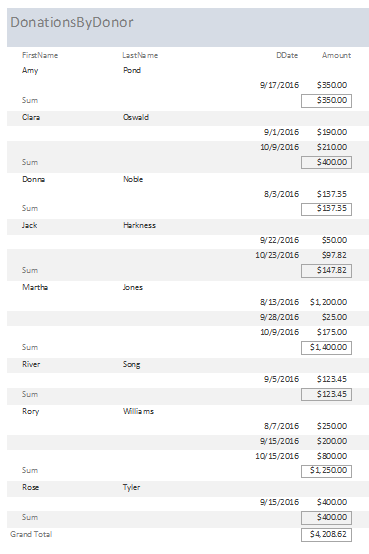This screenshot has height=554, width=369.
Task: Click the DDate column header
Action: [287, 55]
